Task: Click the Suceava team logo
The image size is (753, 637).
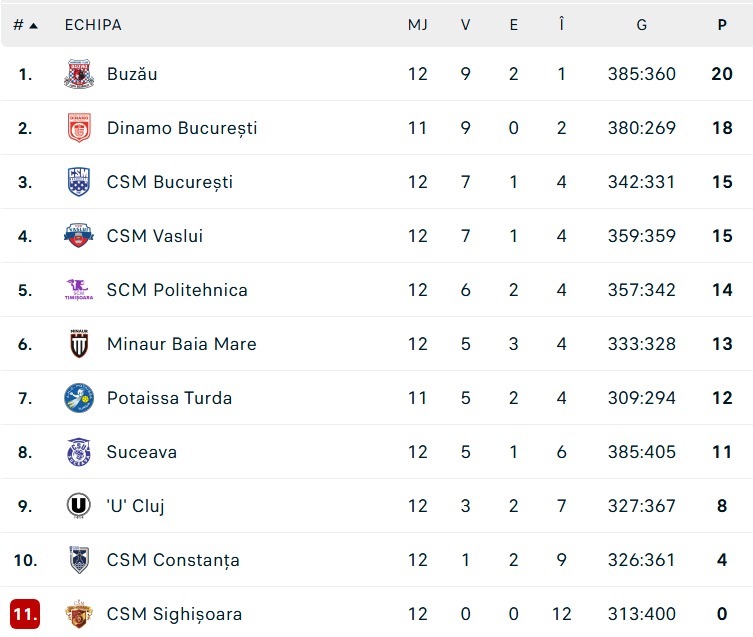Action: pos(79,452)
